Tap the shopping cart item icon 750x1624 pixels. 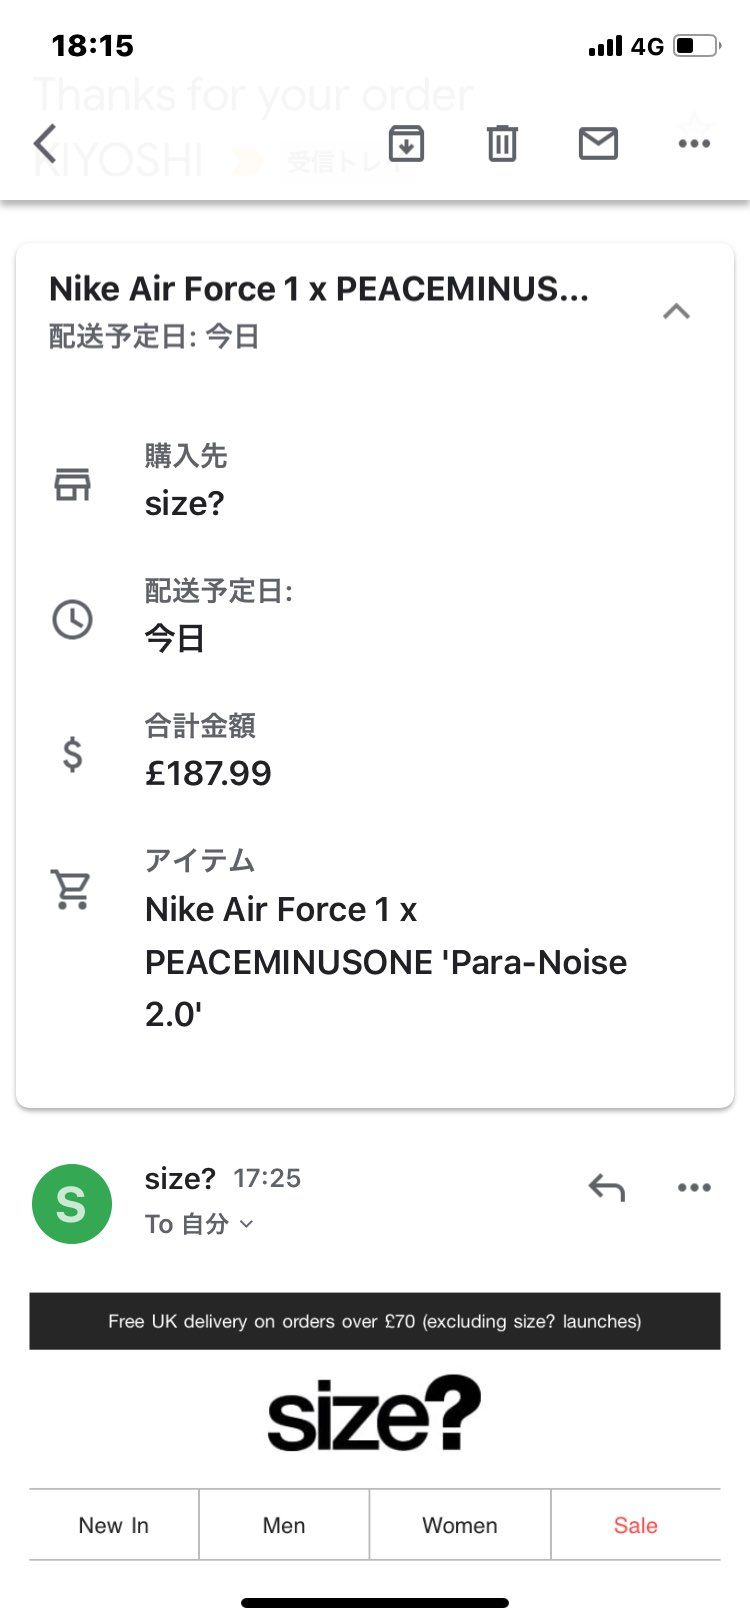tap(72, 888)
